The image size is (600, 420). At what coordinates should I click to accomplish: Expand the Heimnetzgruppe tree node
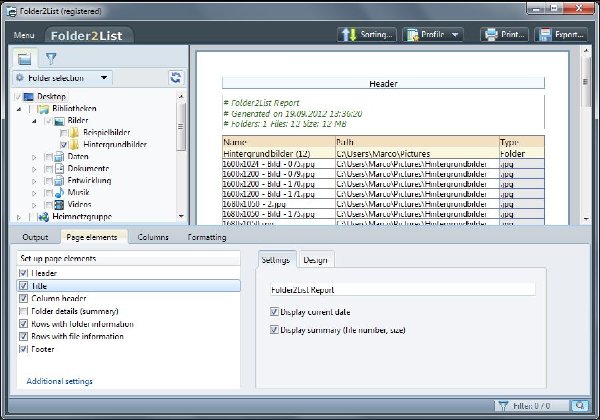click(19, 217)
